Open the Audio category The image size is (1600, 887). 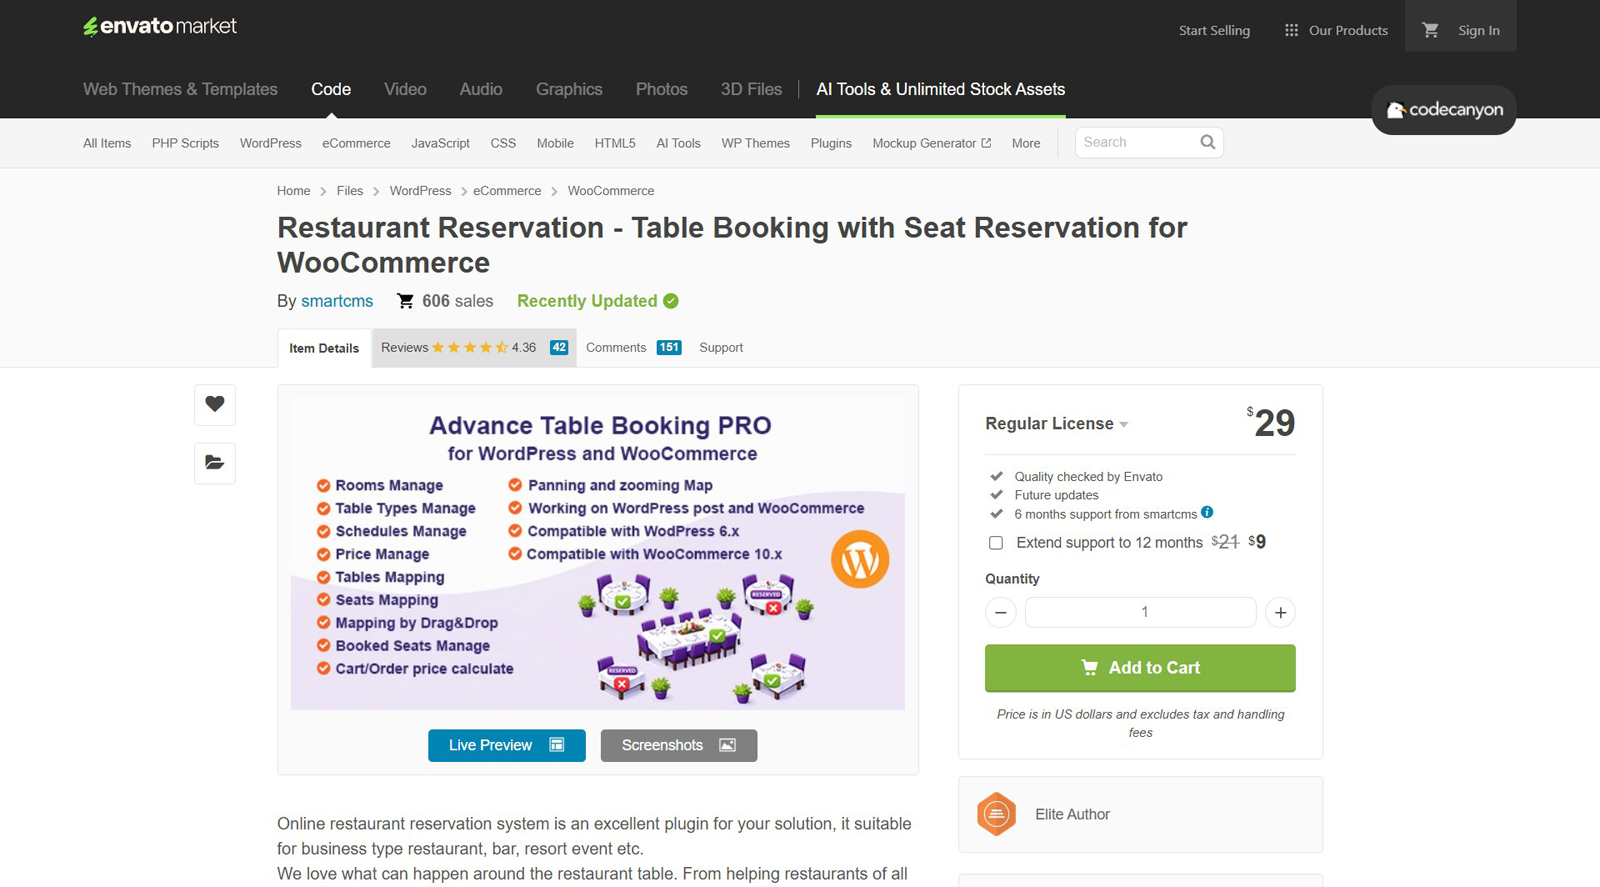481,89
